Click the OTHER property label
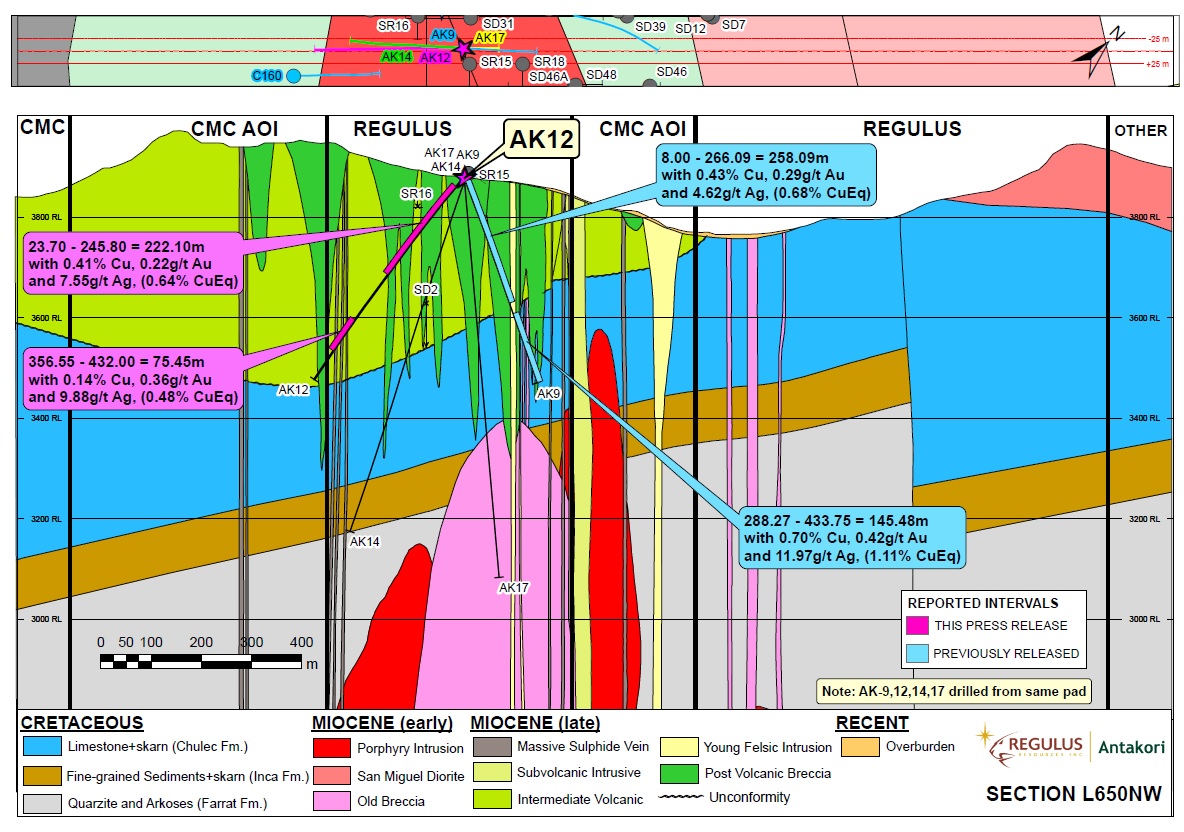Viewport: 1184px width, 832px height. point(1141,131)
